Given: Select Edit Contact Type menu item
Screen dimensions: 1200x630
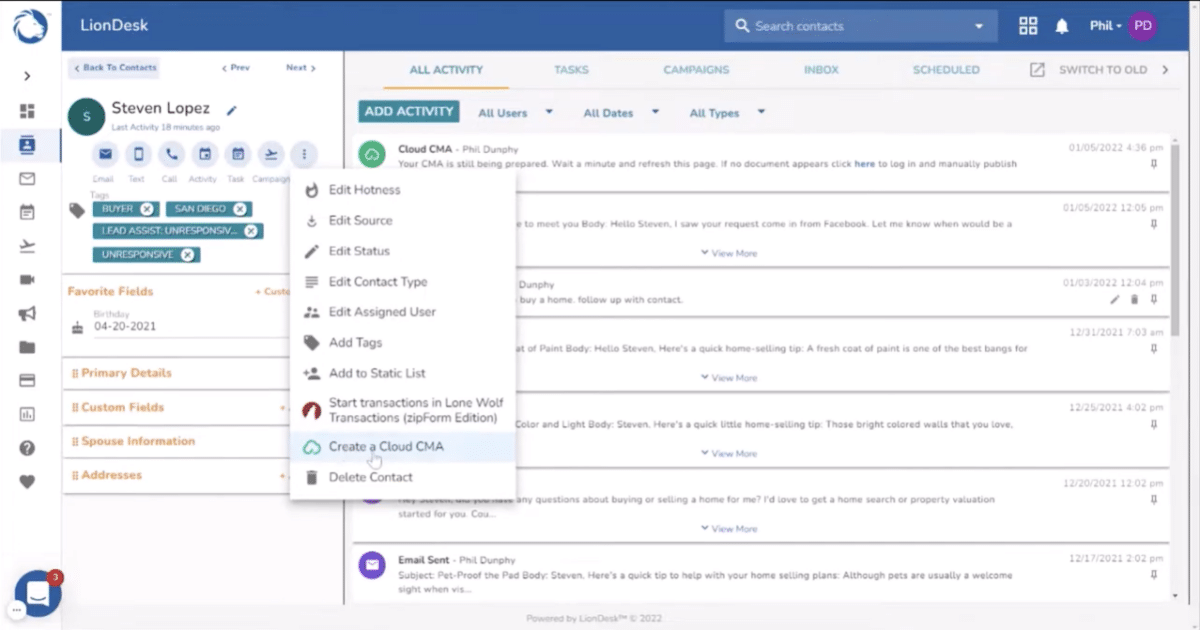Looking at the screenshot, I should pos(402,282).
